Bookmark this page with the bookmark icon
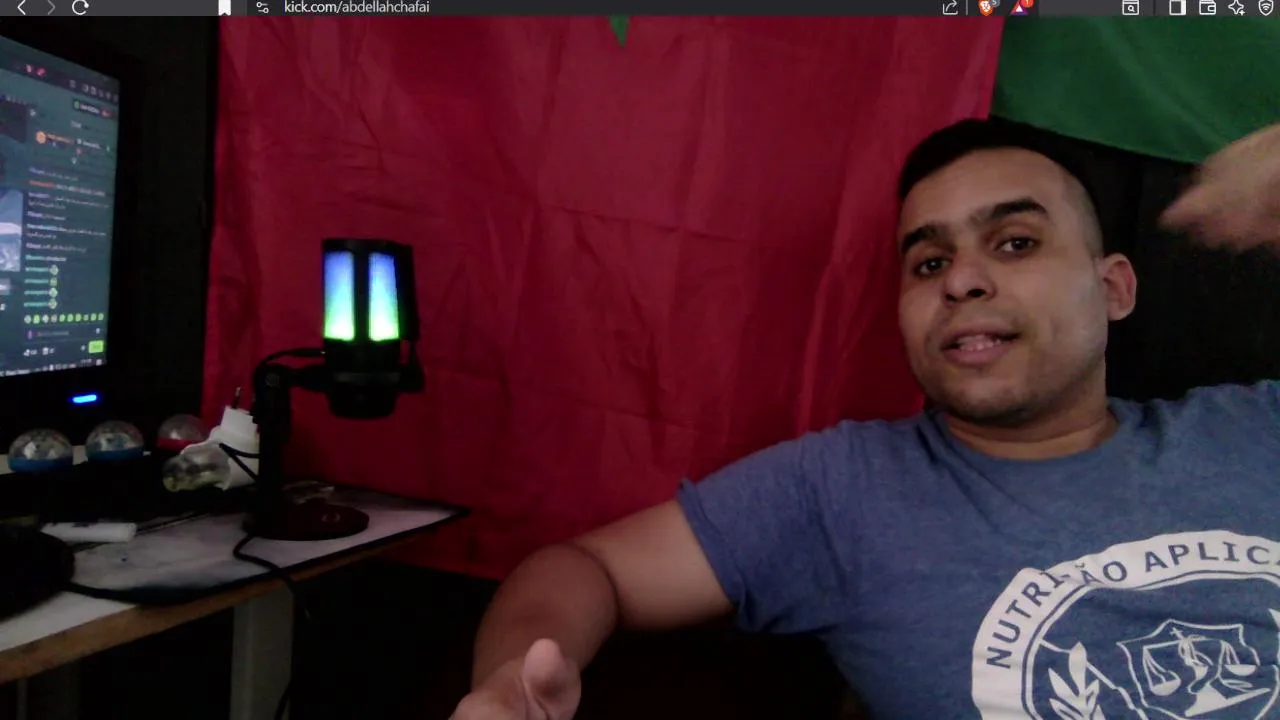Viewport: 1280px width, 720px height. 225,7
